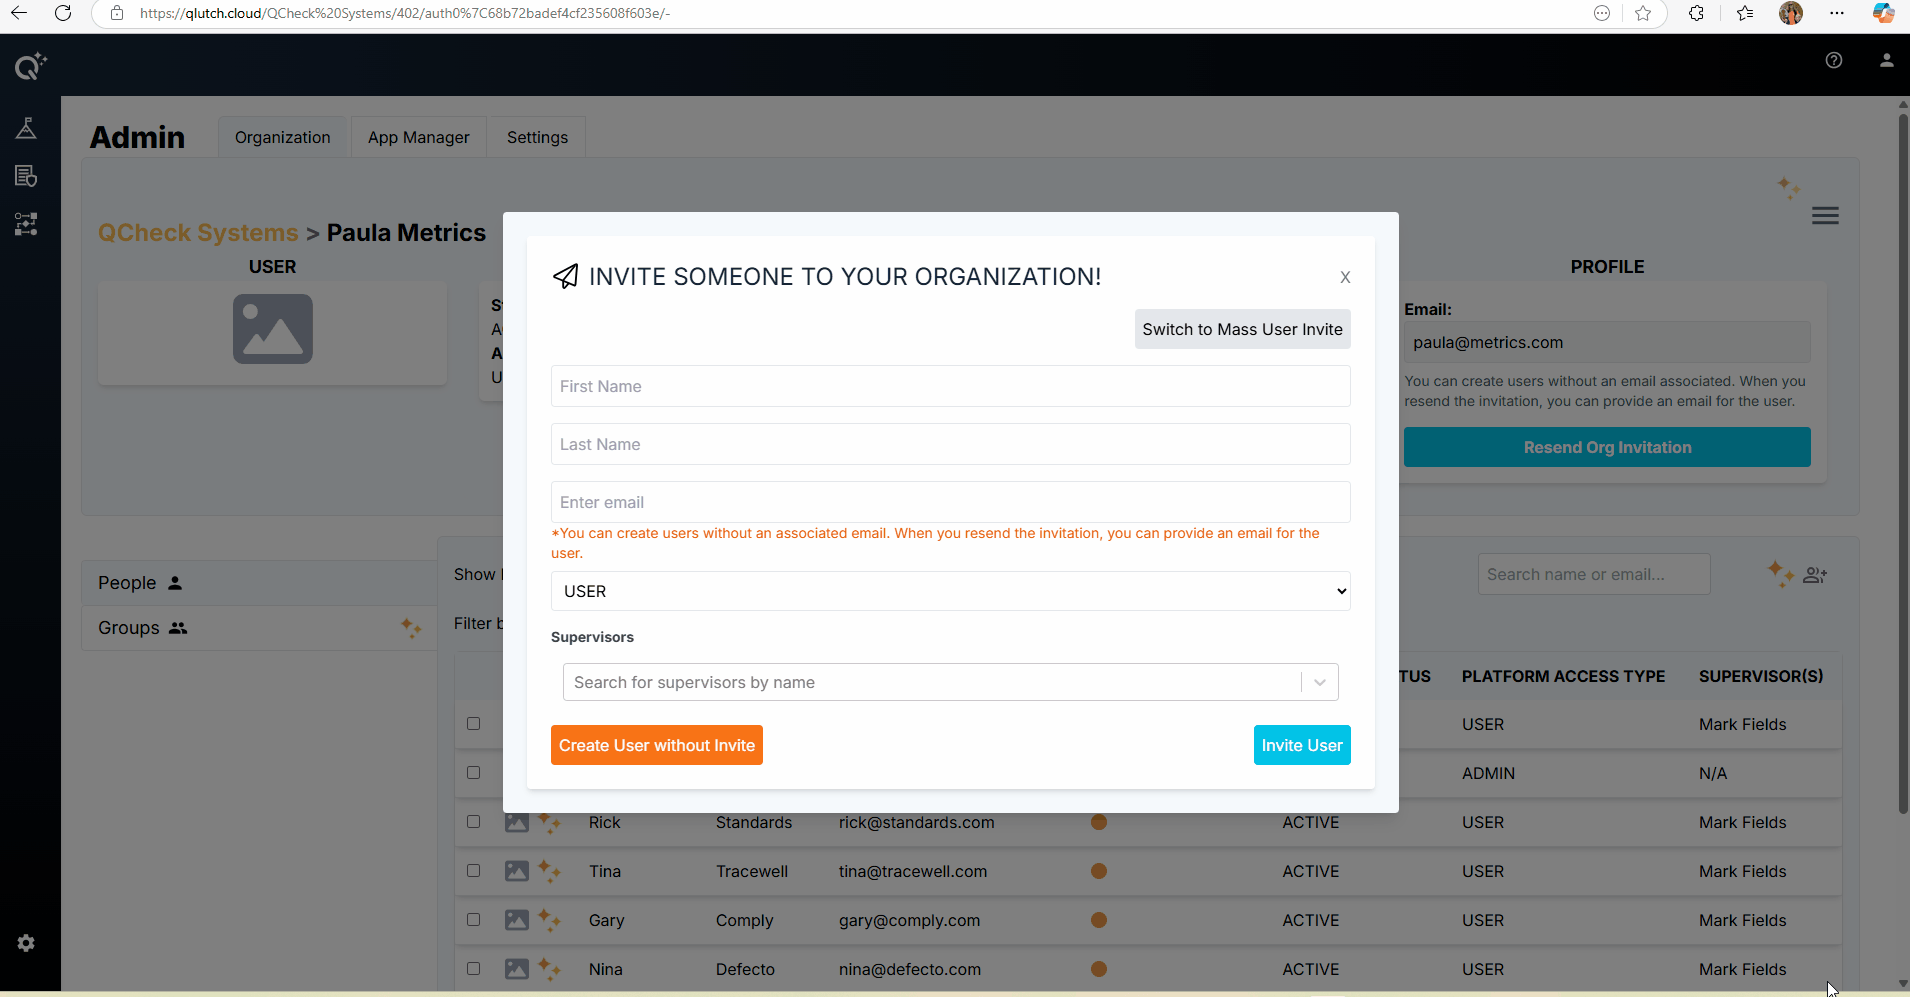Click the flask icon in left sidebar
Screen dimensions: 1910x997
[26, 128]
